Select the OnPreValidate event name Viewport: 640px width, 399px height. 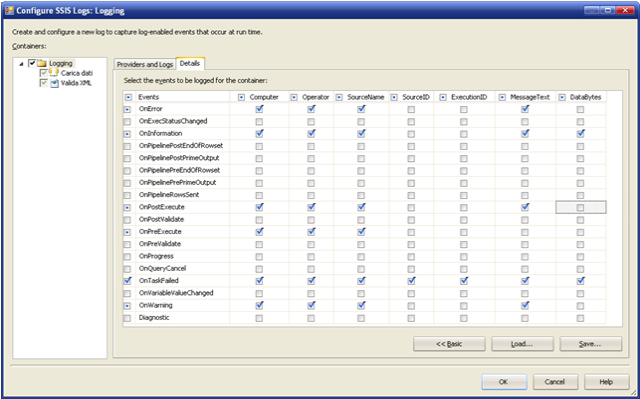160,244
